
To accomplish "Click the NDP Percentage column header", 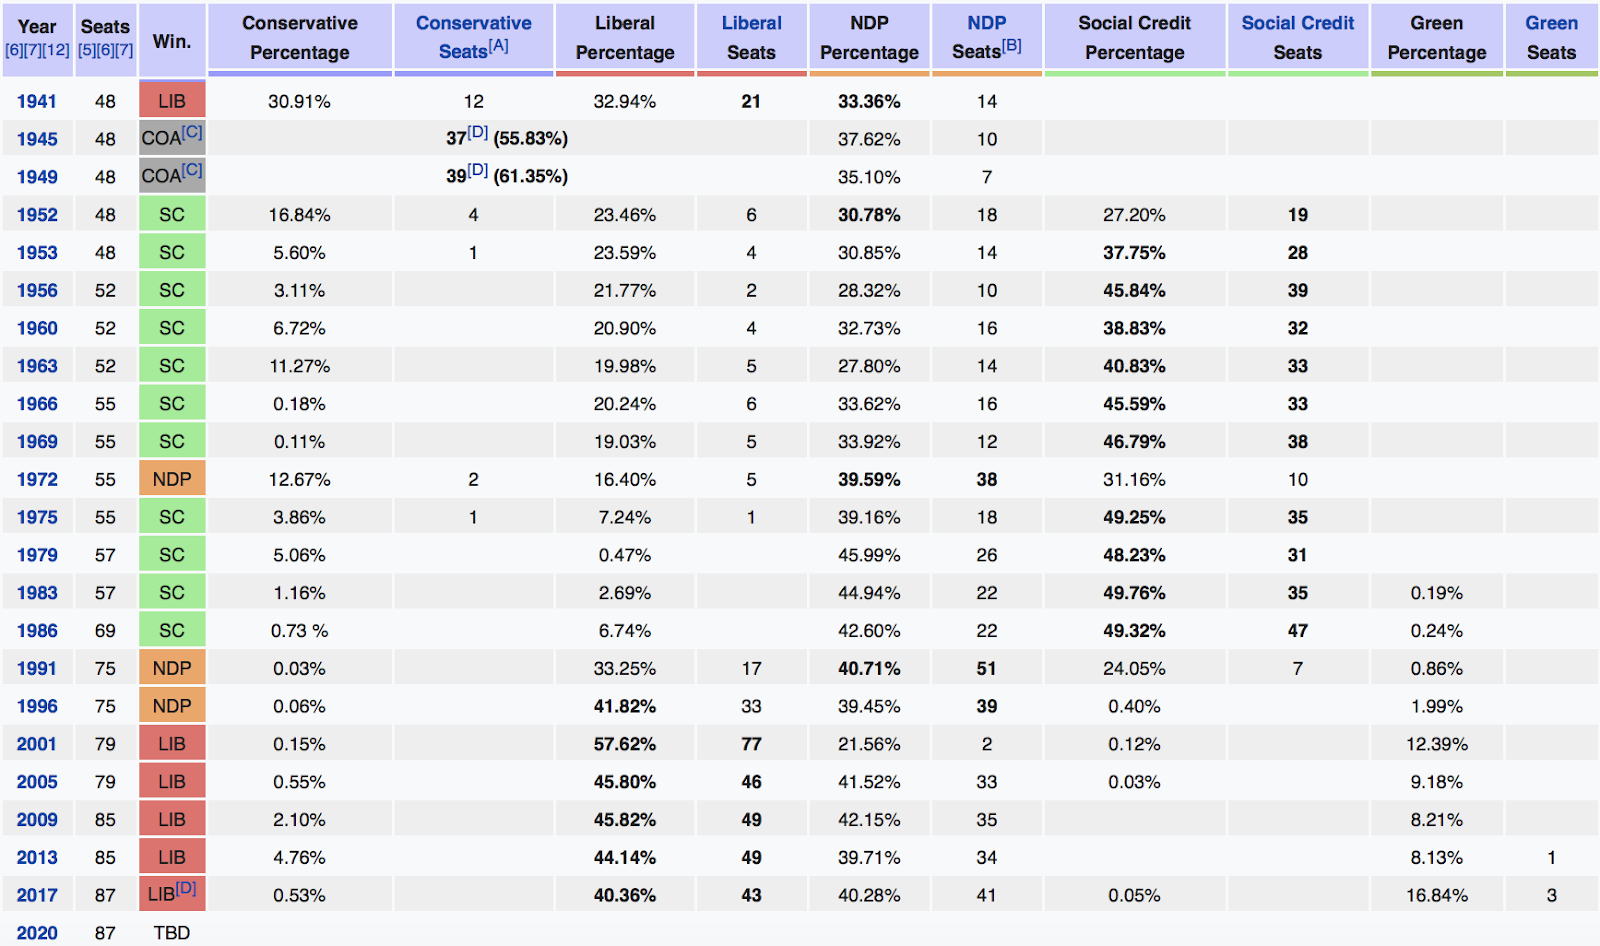I will (869, 38).
